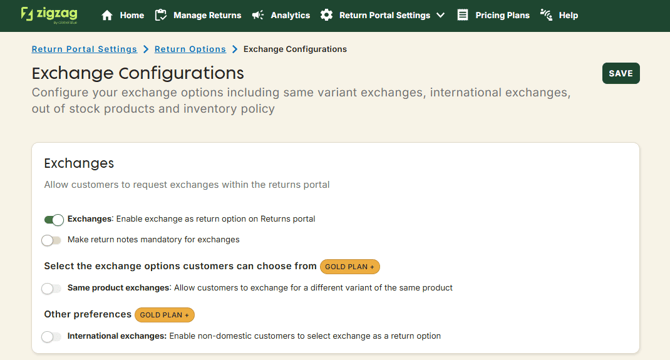Viewport: 670px width, 360px height.
Task: Click 'Enable exchange as return option on Returns portal'
Action: coord(216,219)
